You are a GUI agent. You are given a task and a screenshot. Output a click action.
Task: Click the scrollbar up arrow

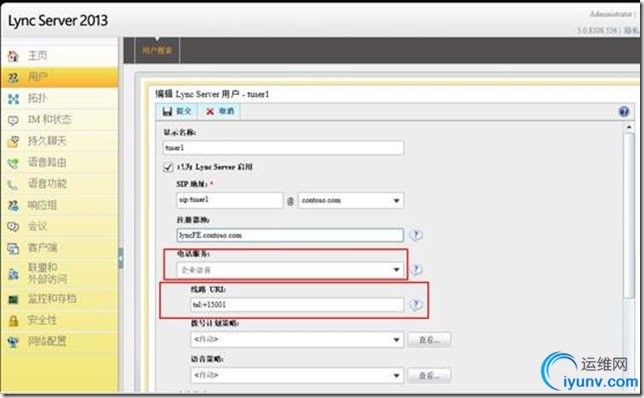tap(629, 127)
